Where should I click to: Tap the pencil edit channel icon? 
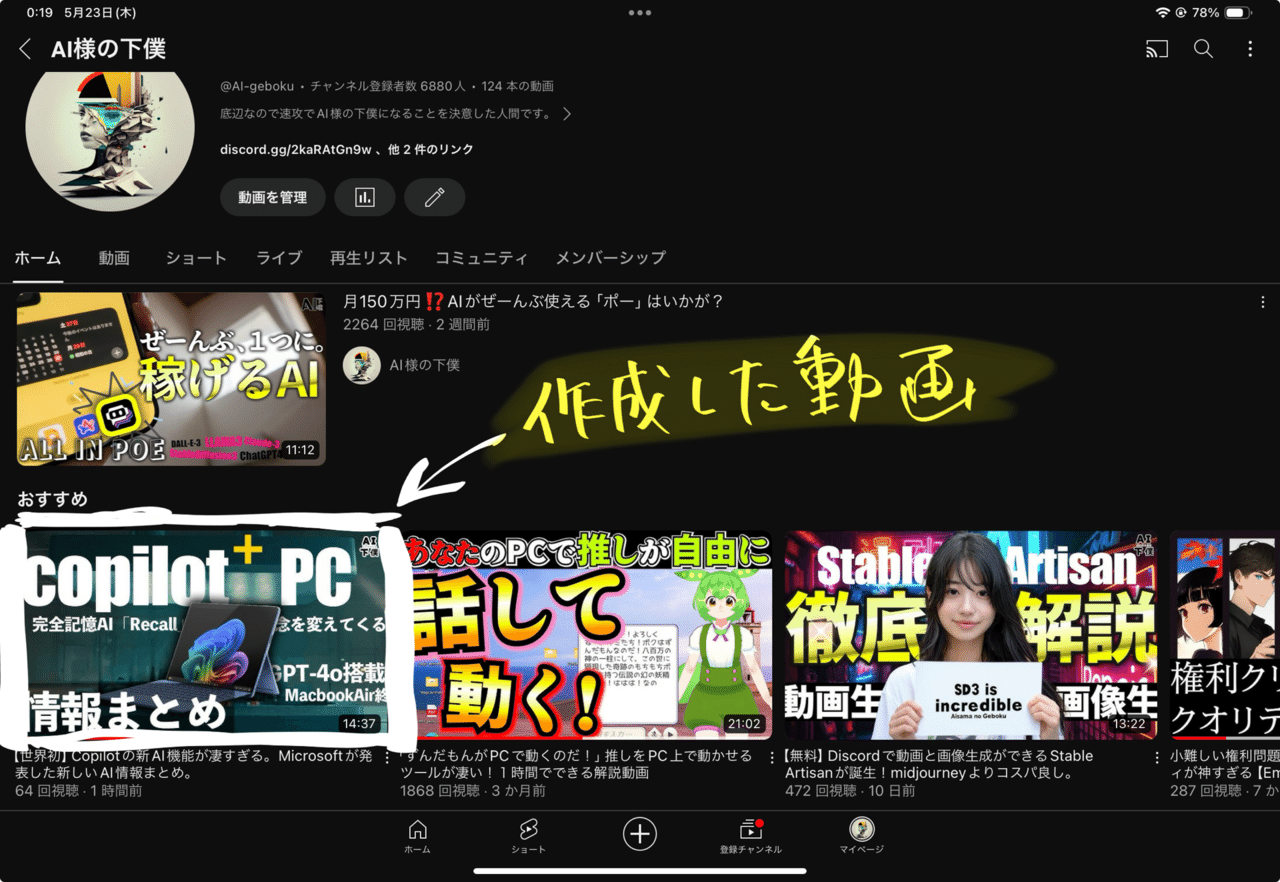tap(434, 197)
